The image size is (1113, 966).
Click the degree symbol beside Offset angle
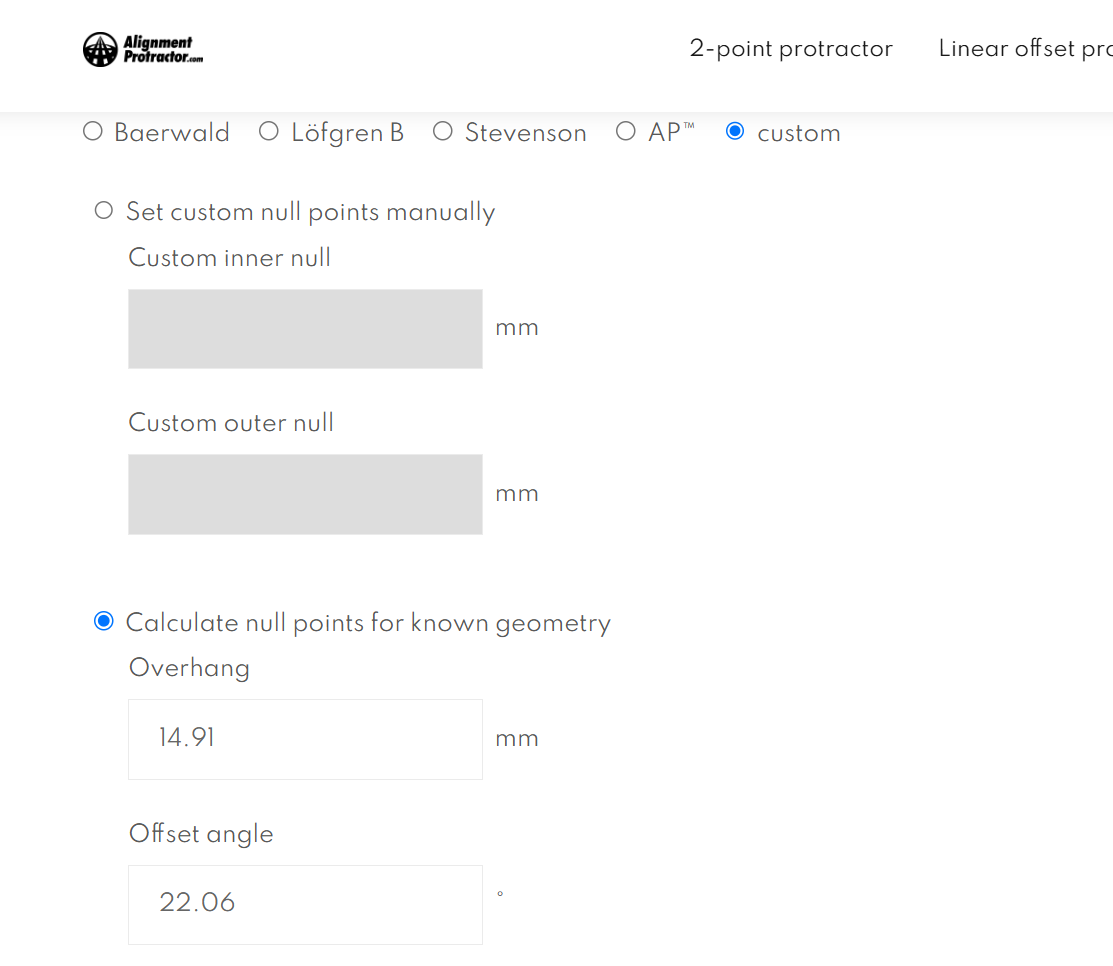coord(500,893)
